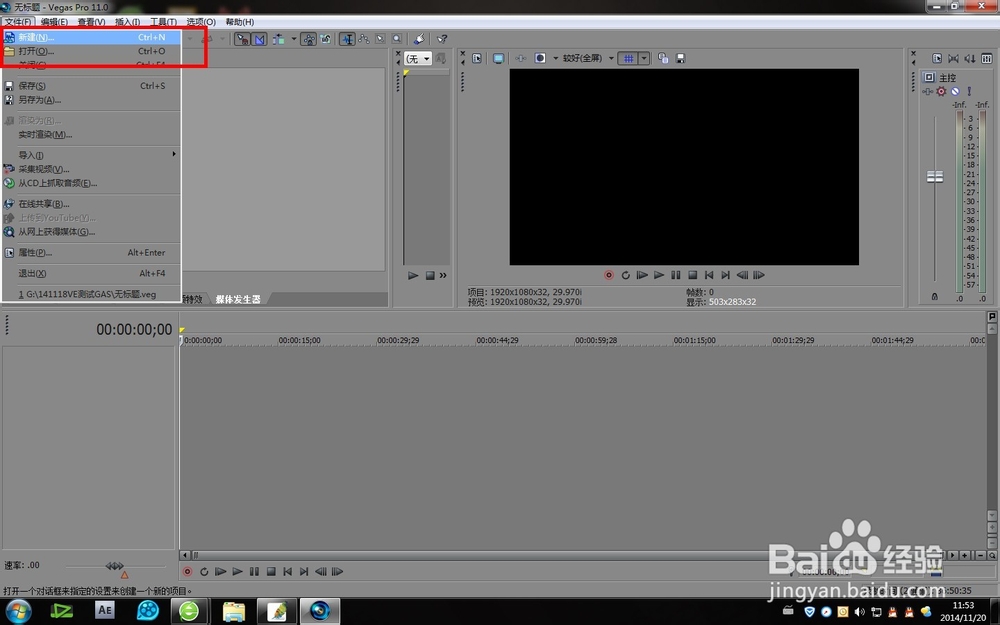1000x625 pixels.
Task: Click the master volume fader
Action: point(935,177)
